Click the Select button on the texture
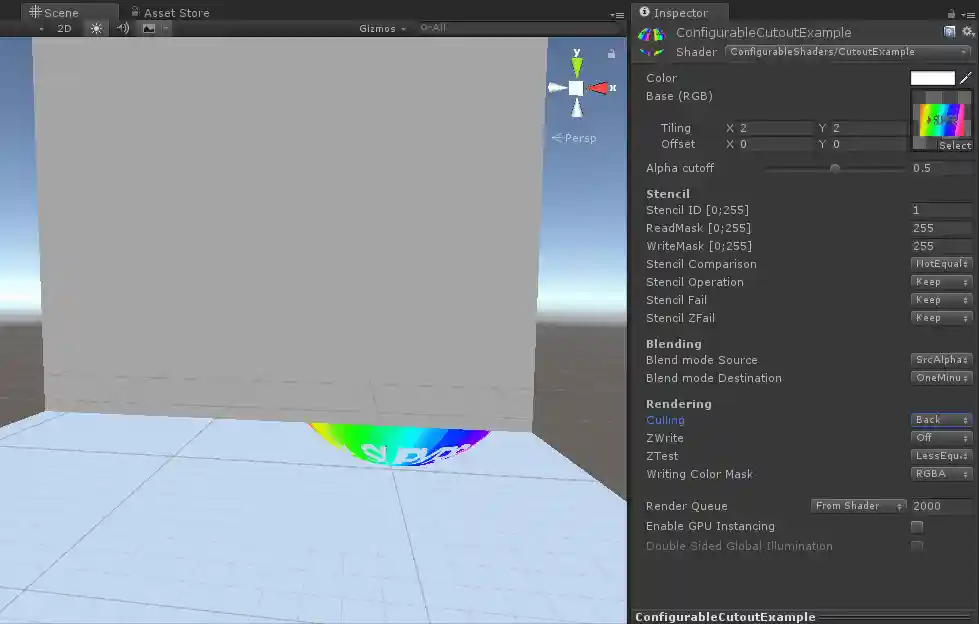The width and height of the screenshot is (979, 624). 953,144
